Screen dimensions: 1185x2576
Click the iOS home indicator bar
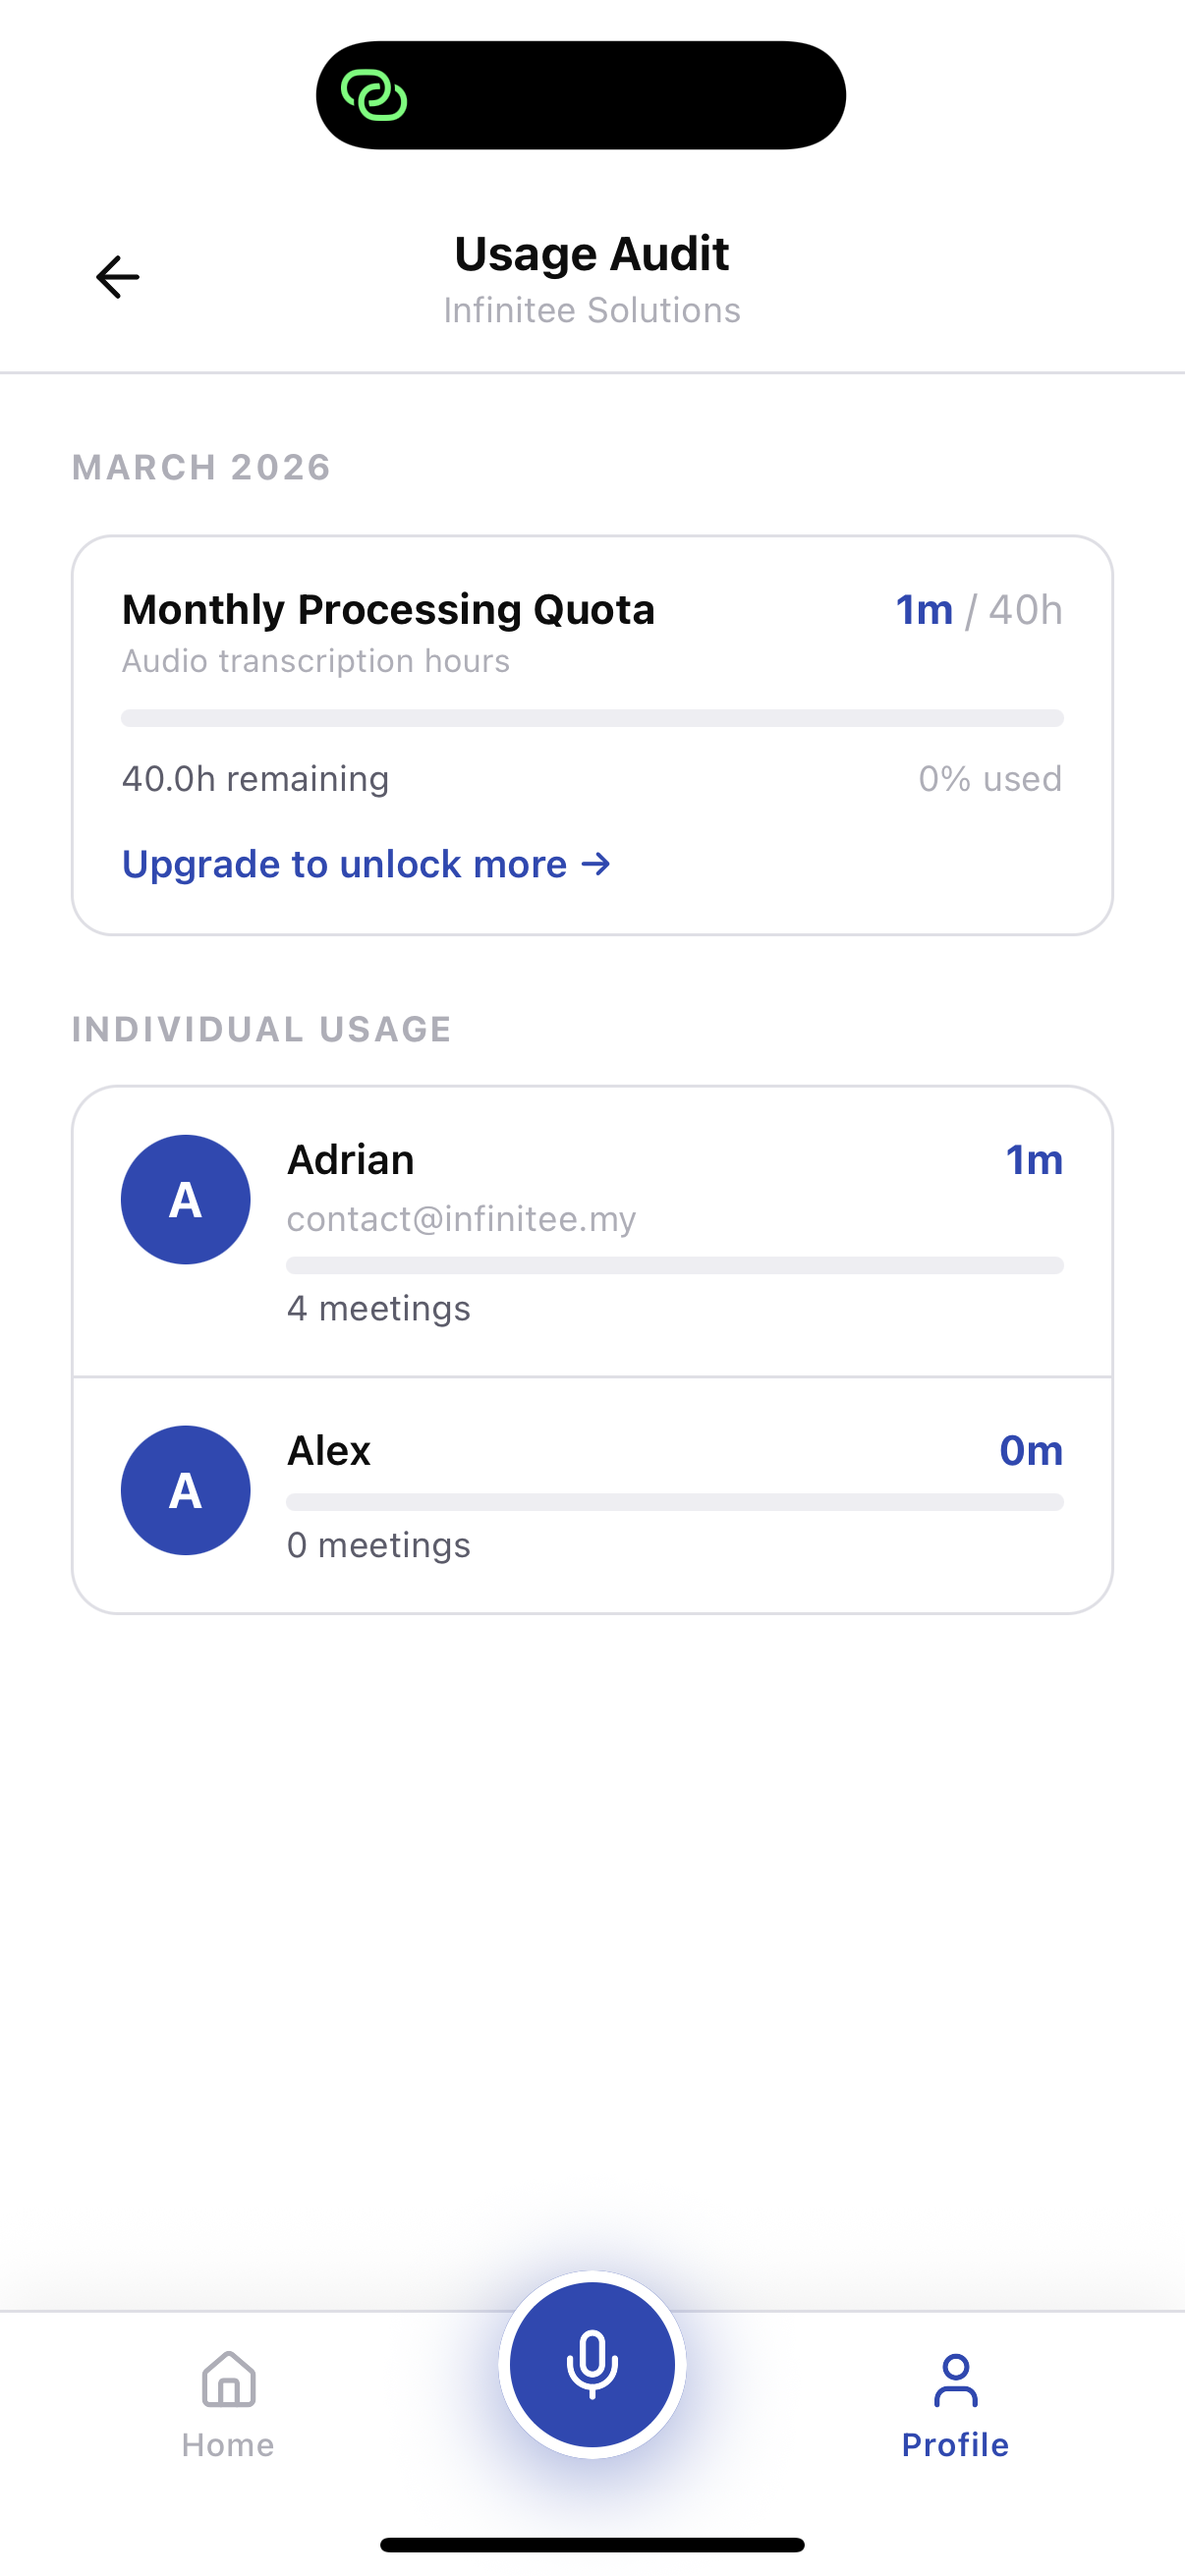(x=592, y=2545)
